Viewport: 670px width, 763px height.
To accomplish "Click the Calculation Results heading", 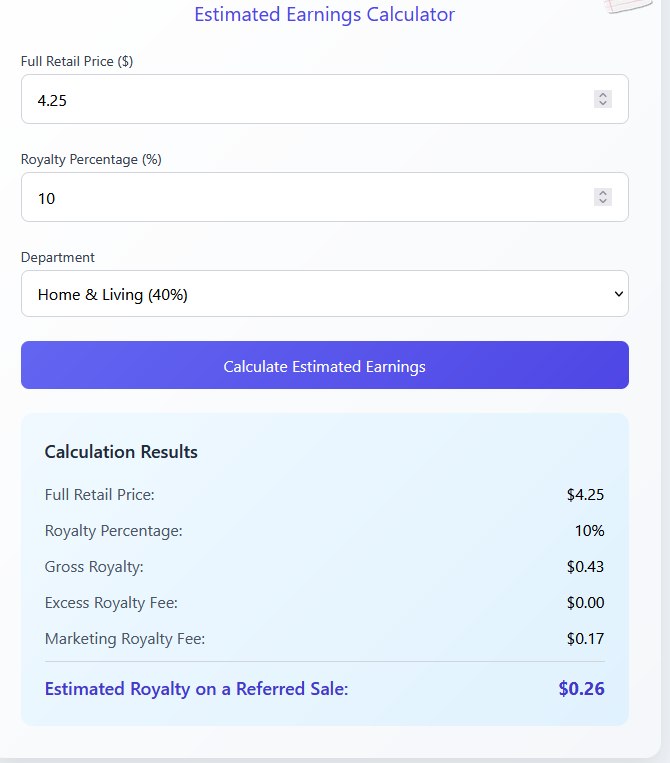I will (121, 452).
